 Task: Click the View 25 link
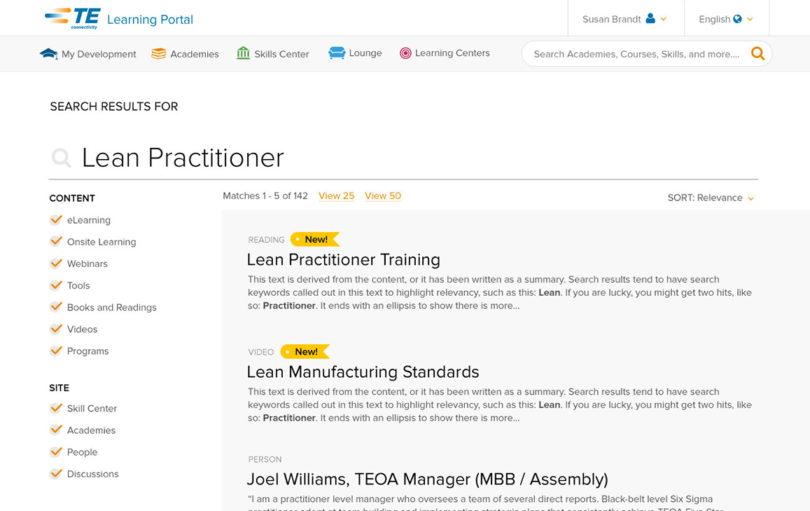(336, 196)
